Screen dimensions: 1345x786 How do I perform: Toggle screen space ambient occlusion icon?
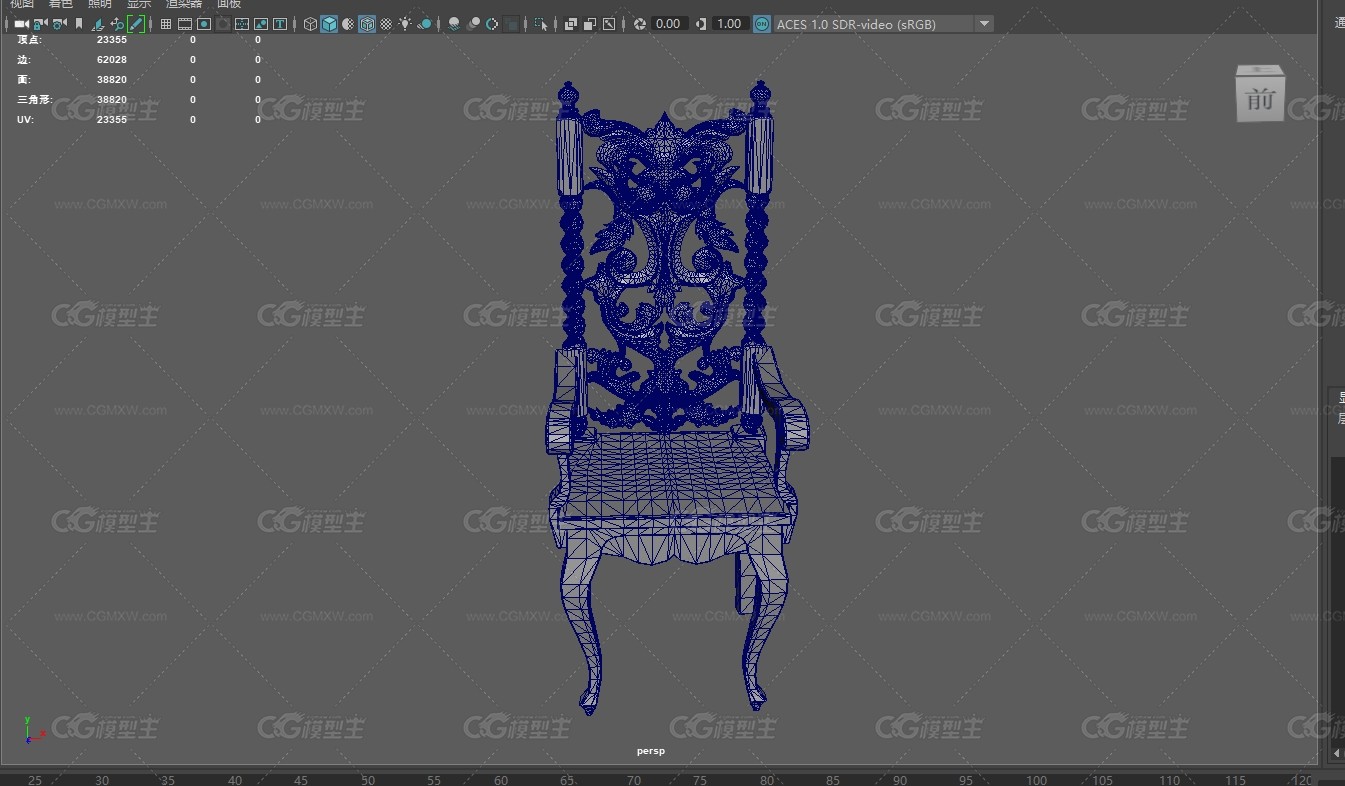(x=454, y=24)
